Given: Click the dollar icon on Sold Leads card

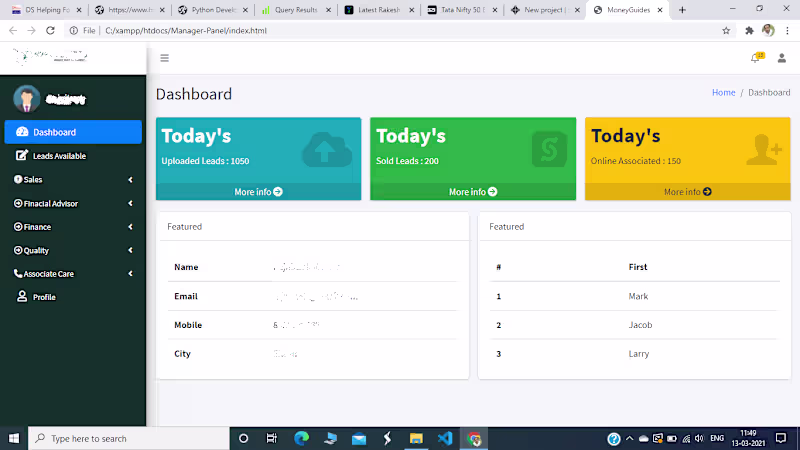Looking at the screenshot, I should pos(549,149).
